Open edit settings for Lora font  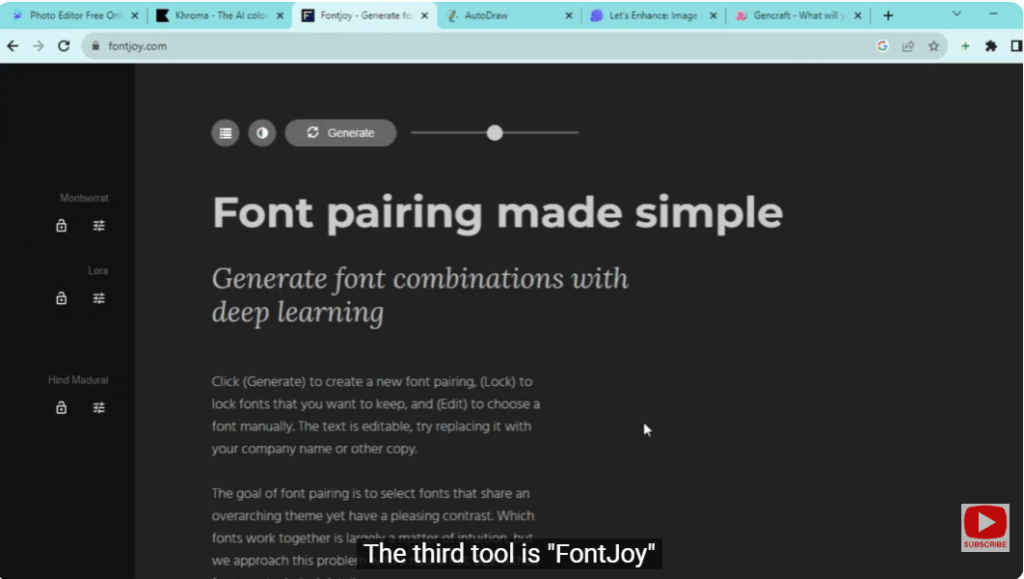pyautogui.click(x=99, y=297)
